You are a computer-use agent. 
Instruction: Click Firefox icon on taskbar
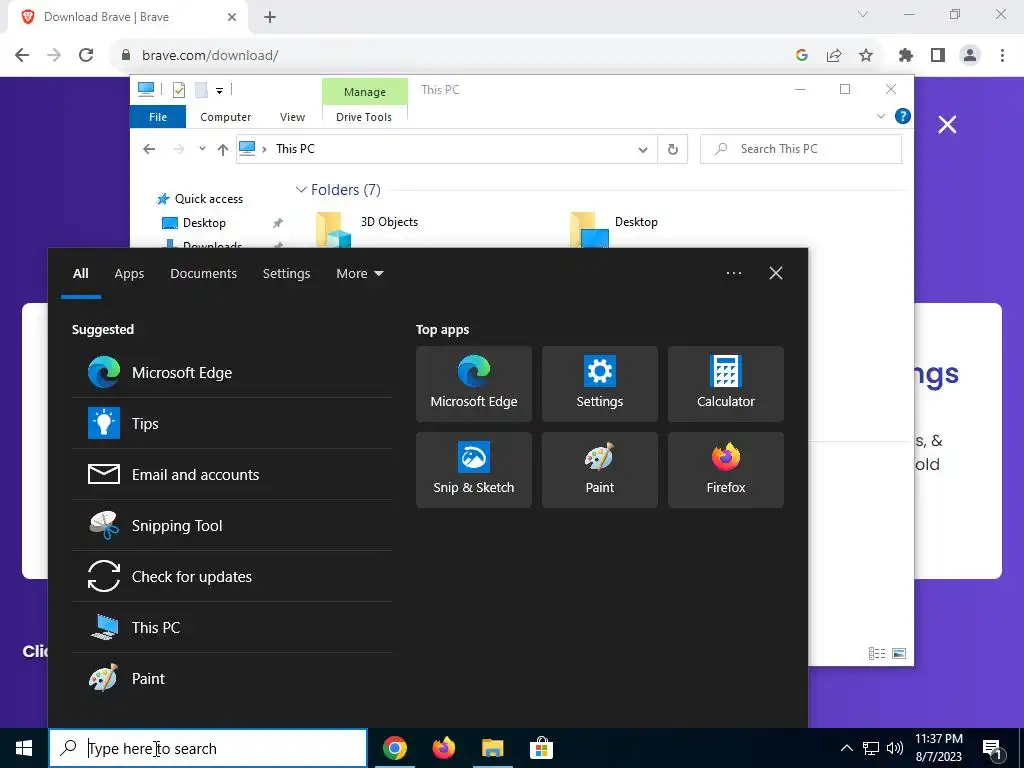(444, 748)
